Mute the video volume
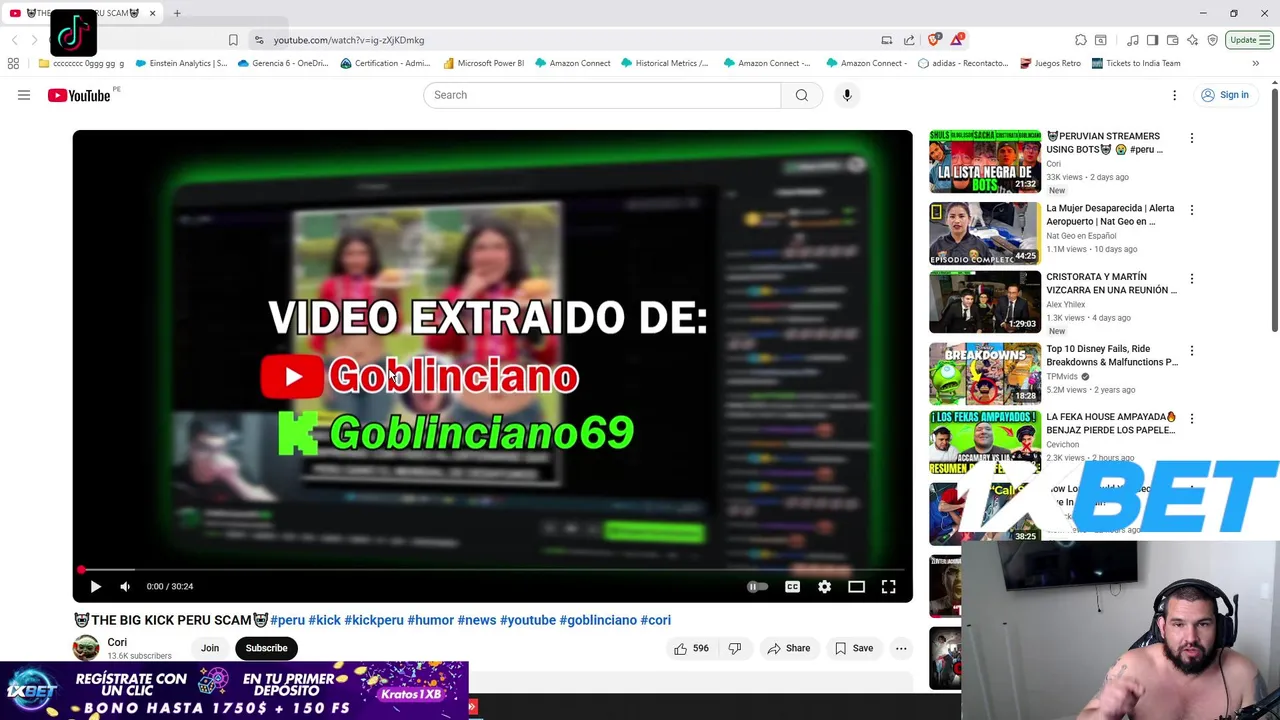Screen dimensions: 1280x720 [x=125, y=587]
